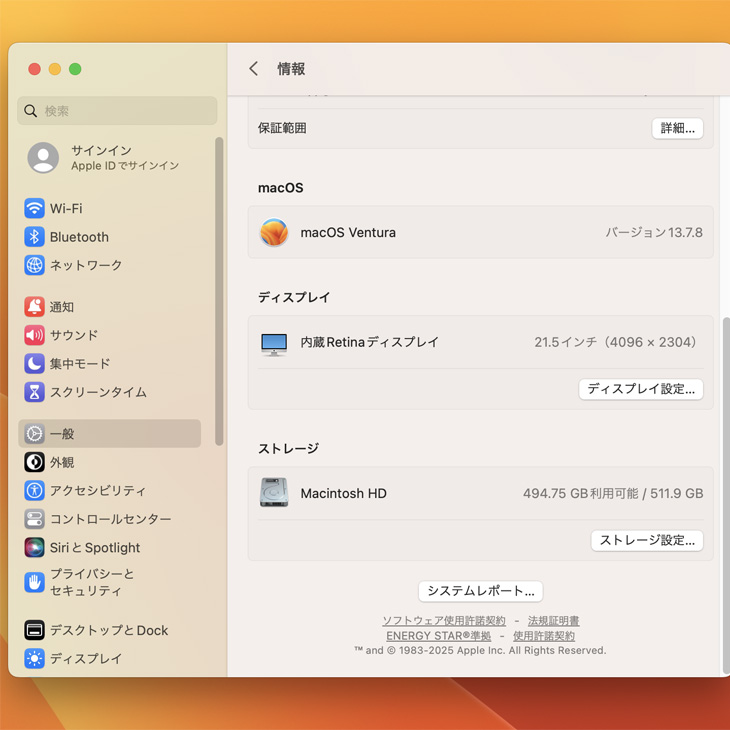
Task: Click the green zoom window button
Action: pyautogui.click(x=75, y=69)
